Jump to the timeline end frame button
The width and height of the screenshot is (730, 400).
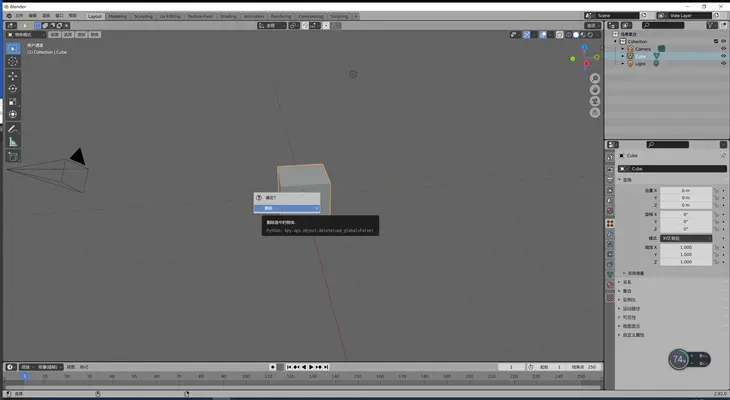[326, 367]
